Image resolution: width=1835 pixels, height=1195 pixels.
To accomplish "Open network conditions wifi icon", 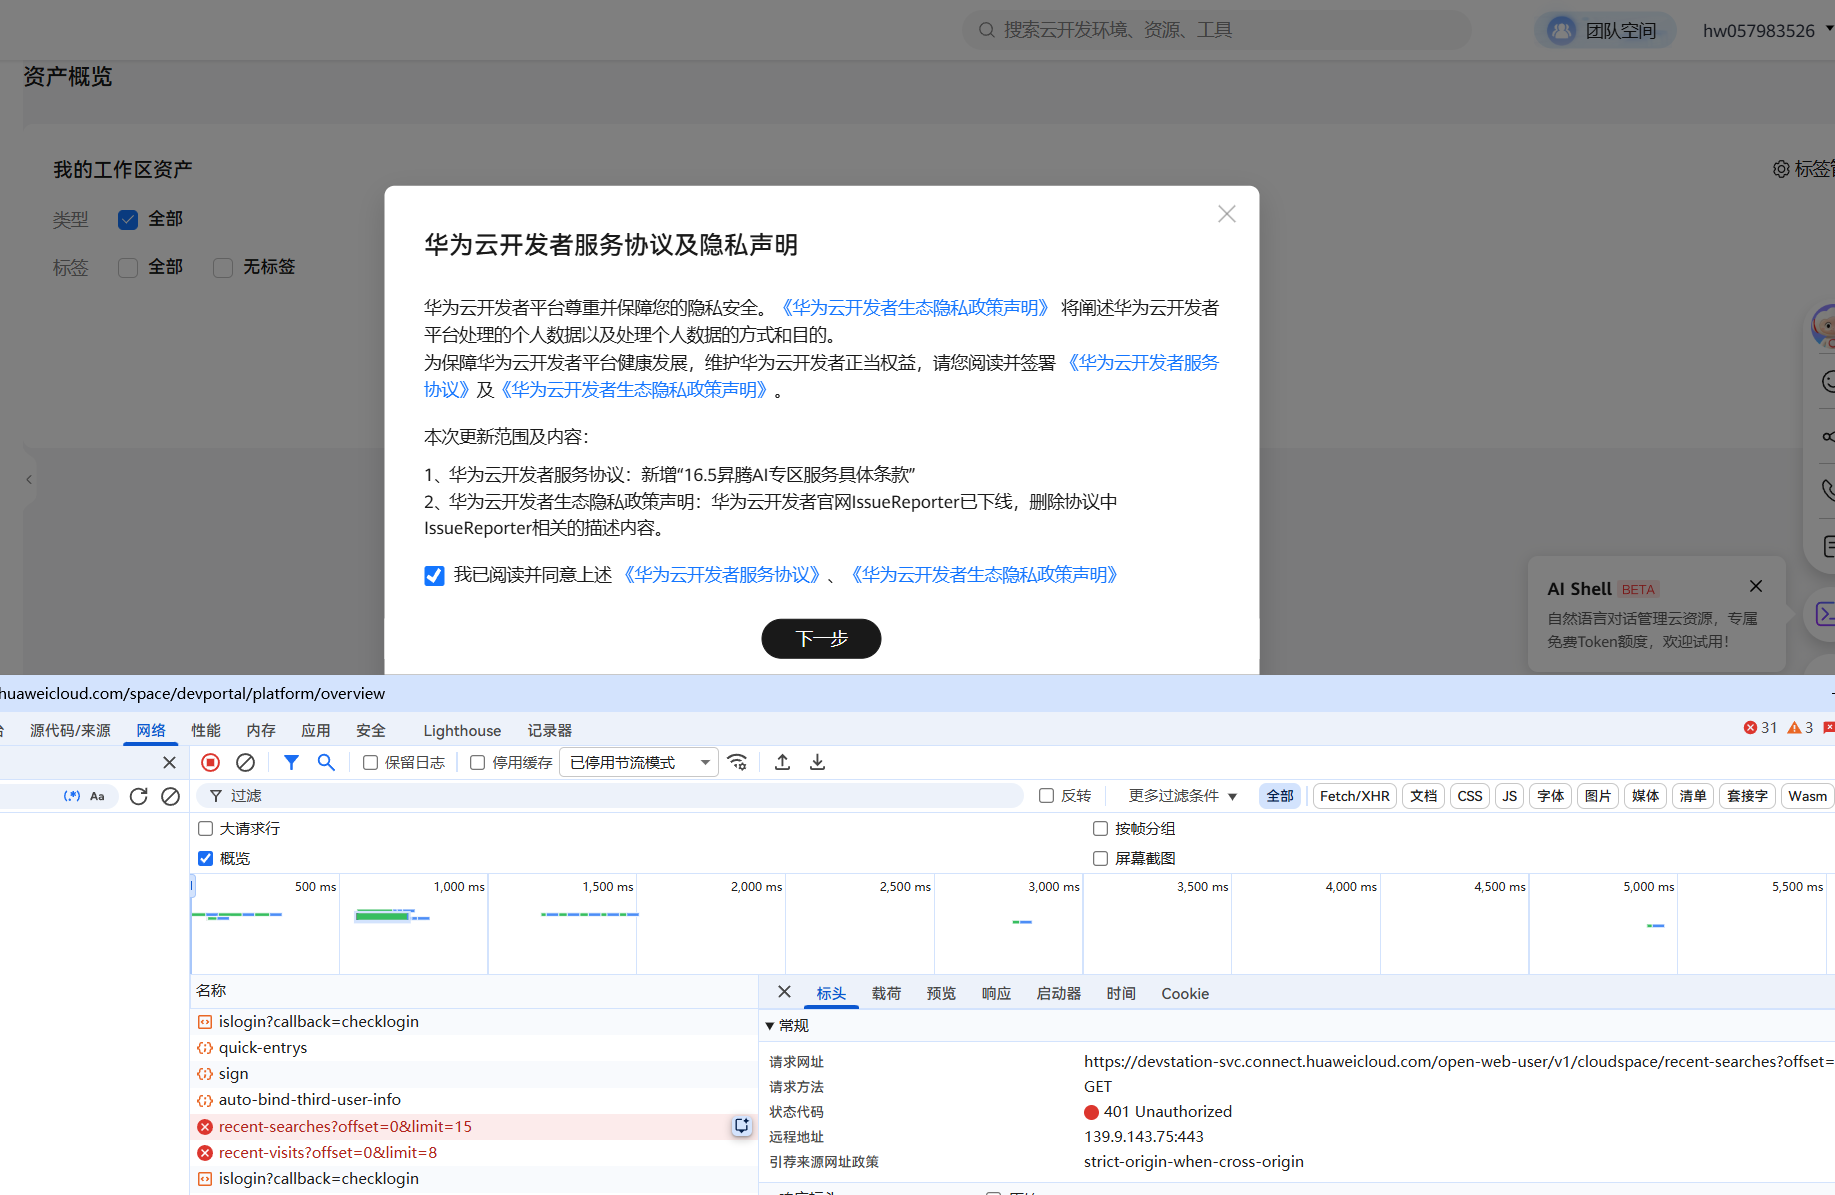I will click(738, 762).
